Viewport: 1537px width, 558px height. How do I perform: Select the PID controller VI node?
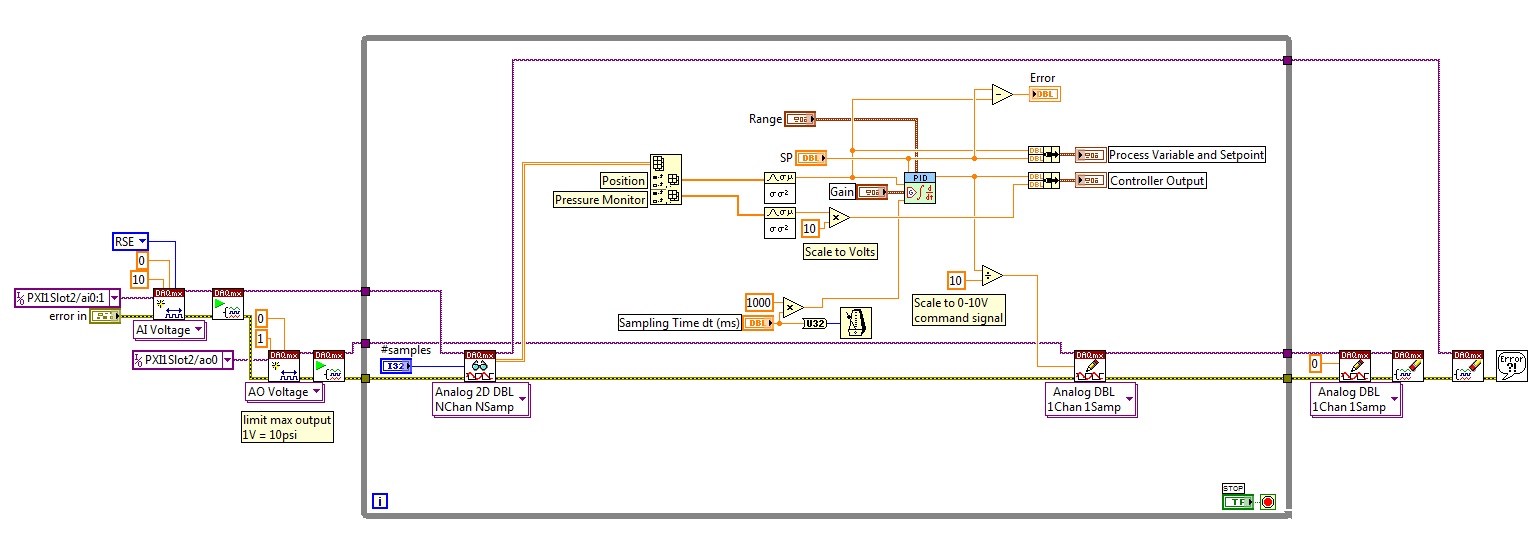pos(919,187)
